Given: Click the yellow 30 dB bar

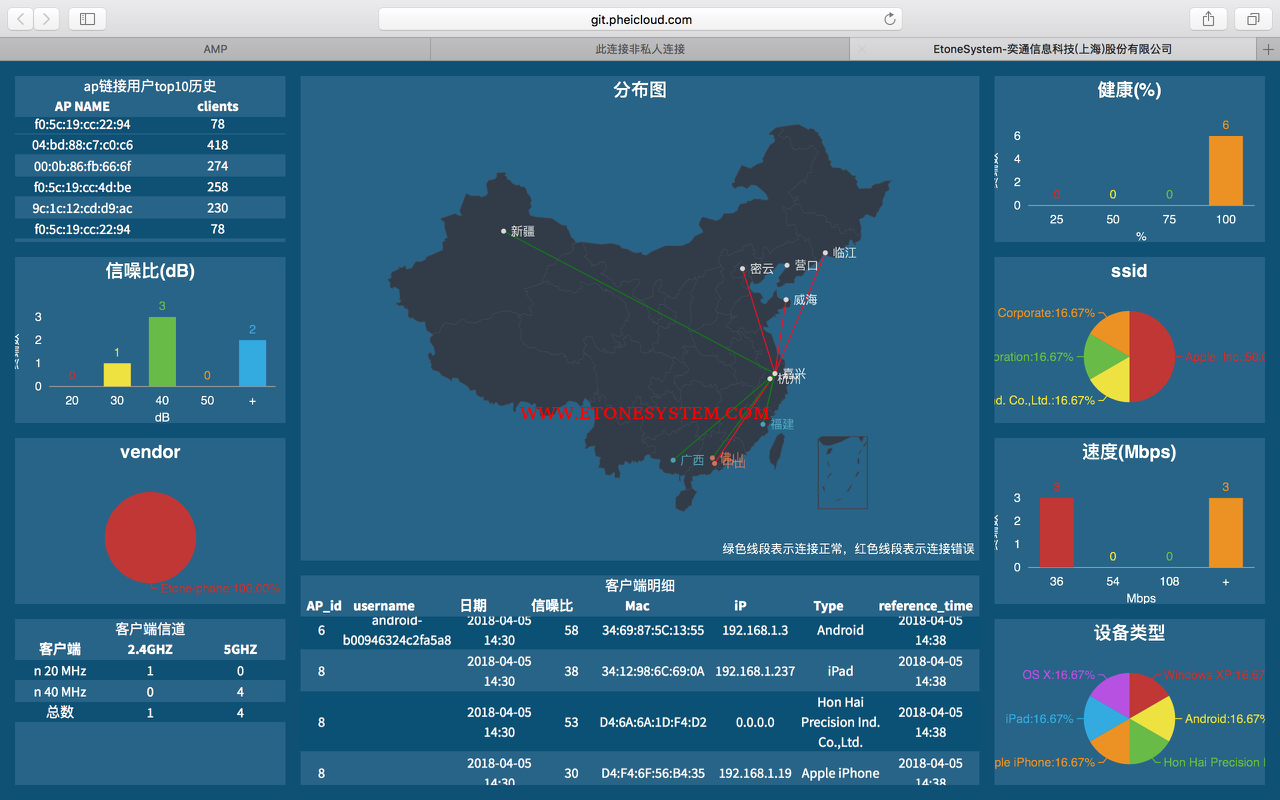Looking at the screenshot, I should [117, 374].
